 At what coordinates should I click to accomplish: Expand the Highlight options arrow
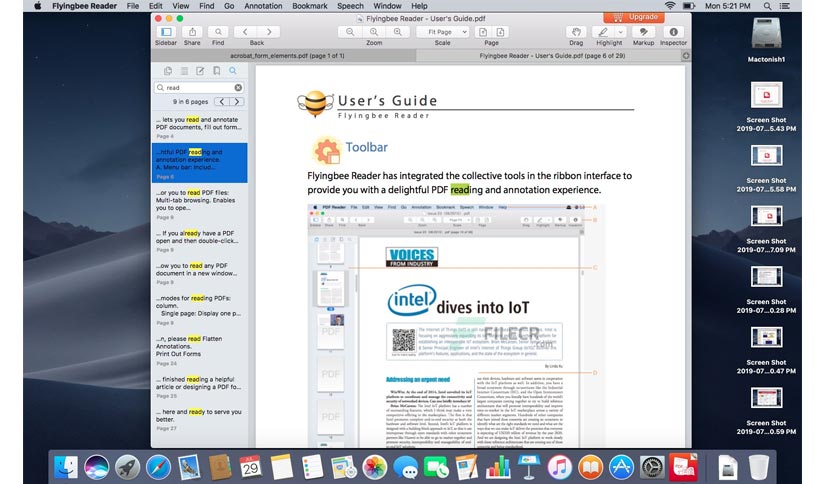[620, 32]
